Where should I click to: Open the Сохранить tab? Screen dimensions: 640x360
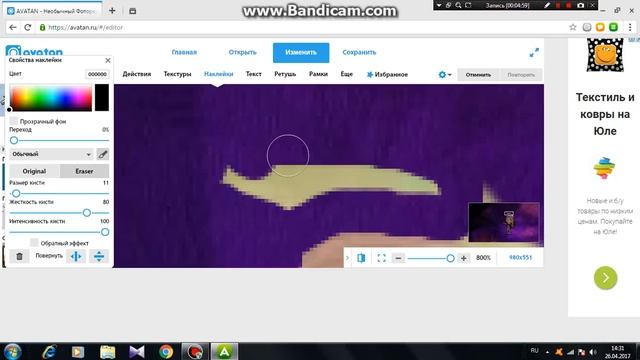(359, 52)
